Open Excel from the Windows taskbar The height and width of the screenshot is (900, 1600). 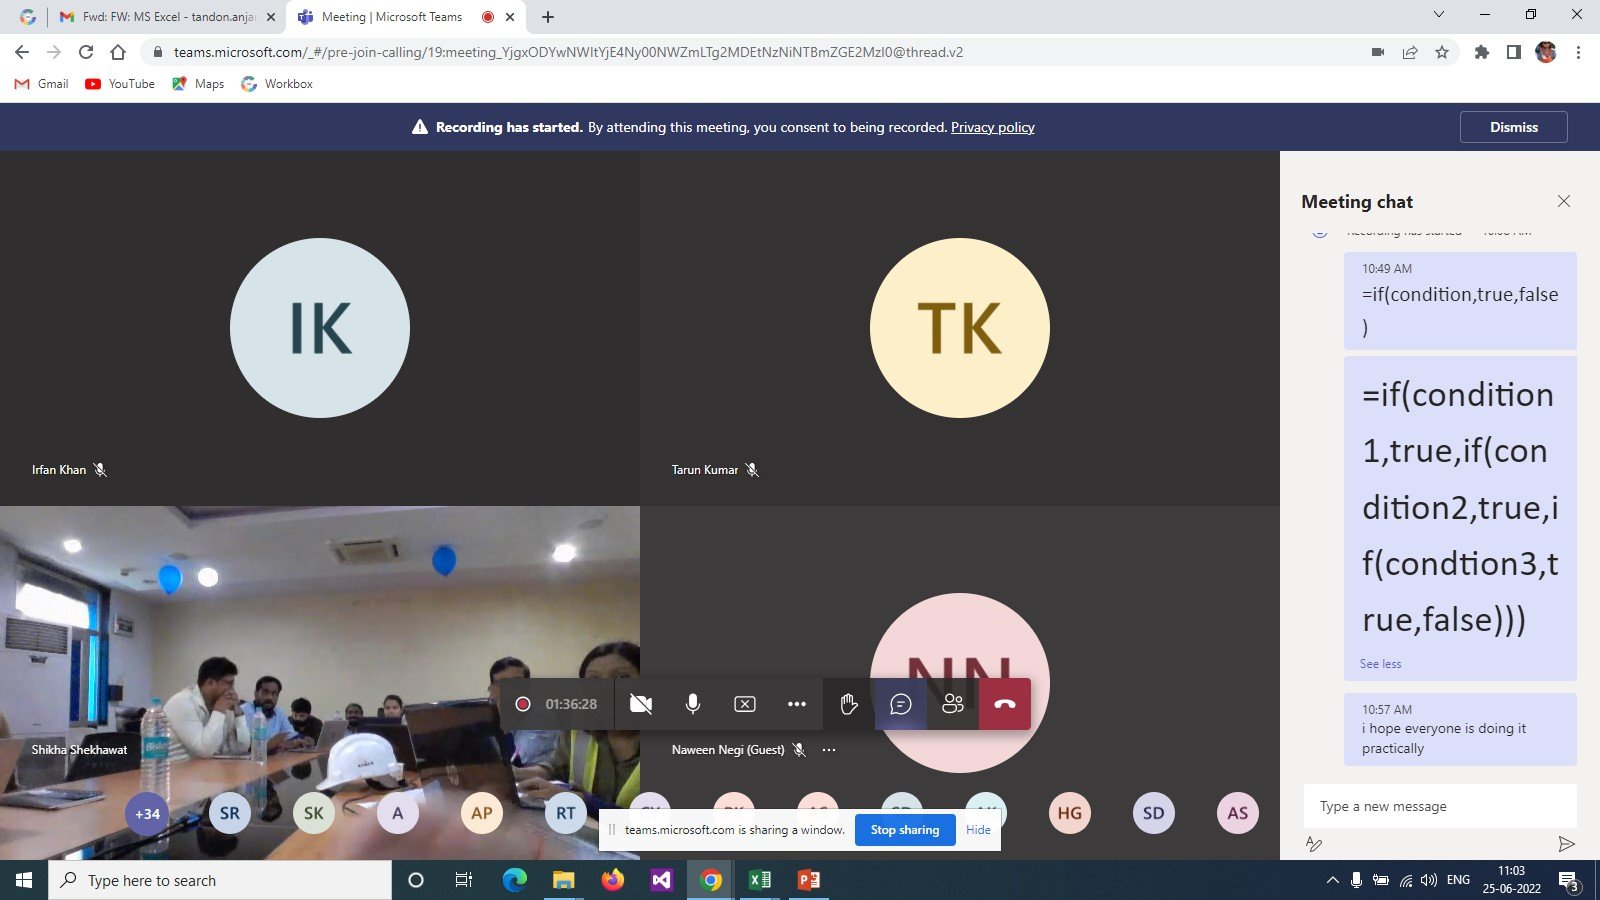(x=760, y=880)
